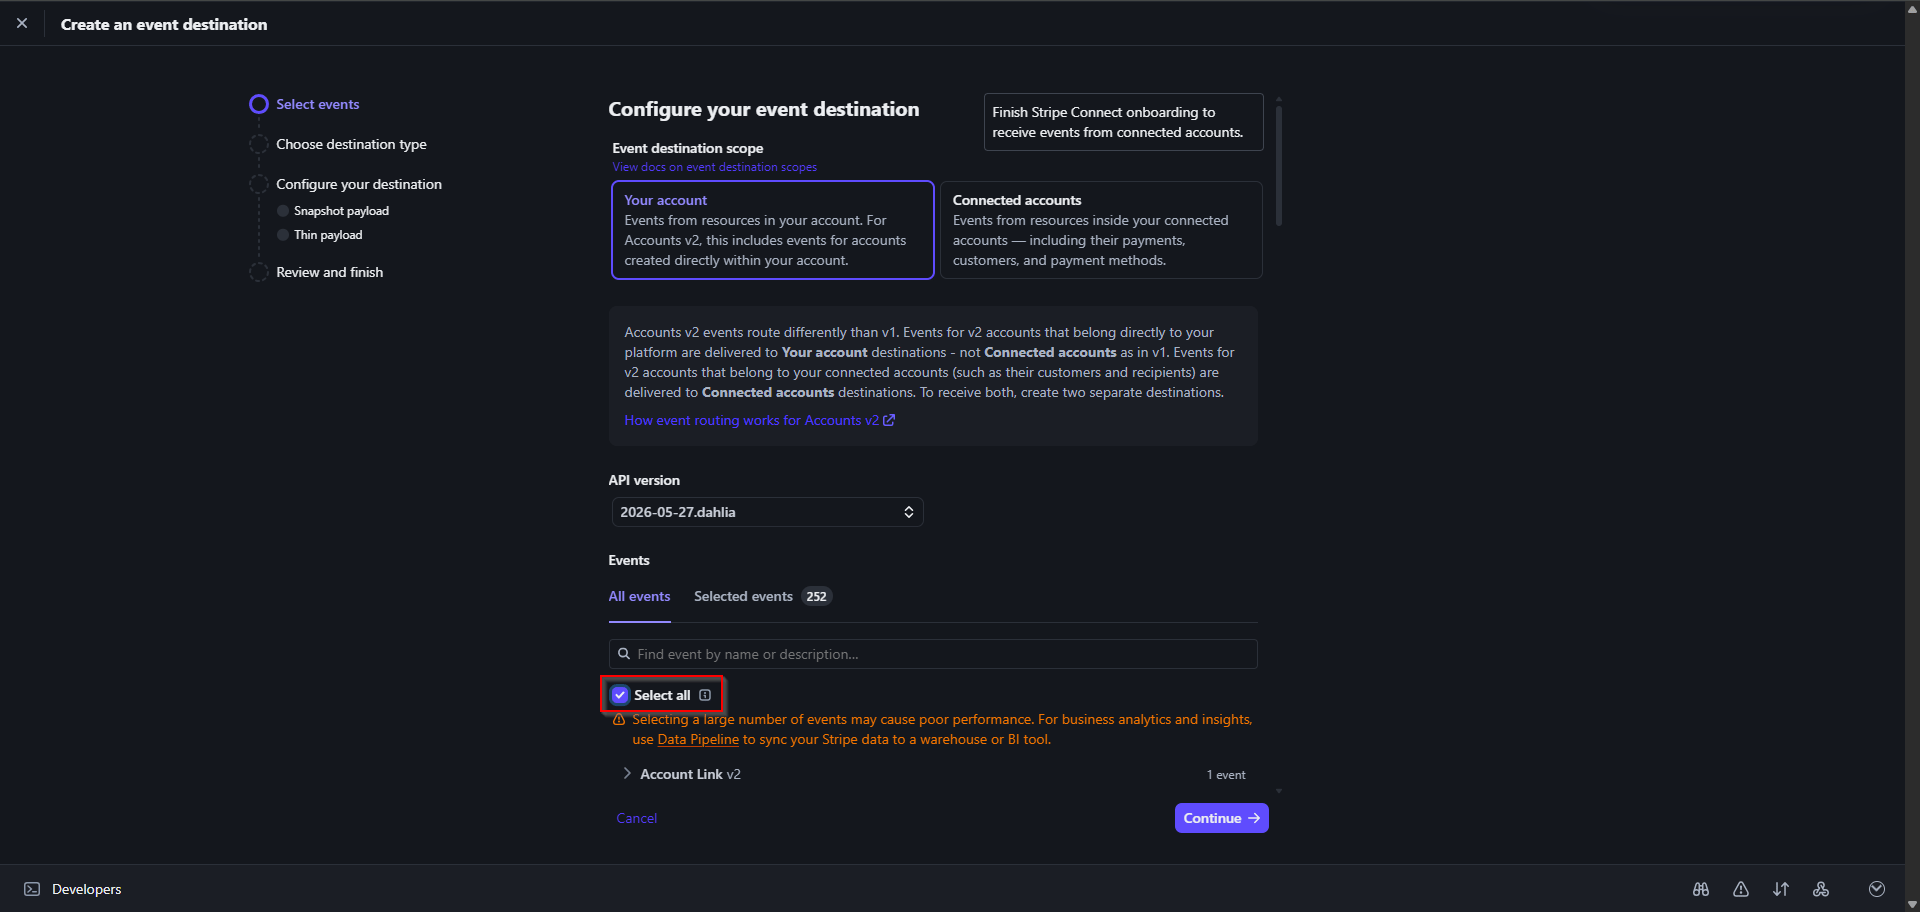Click the Finish Stripe Connect onboarding notice
Screen dimensions: 1920x912
tap(1123, 122)
